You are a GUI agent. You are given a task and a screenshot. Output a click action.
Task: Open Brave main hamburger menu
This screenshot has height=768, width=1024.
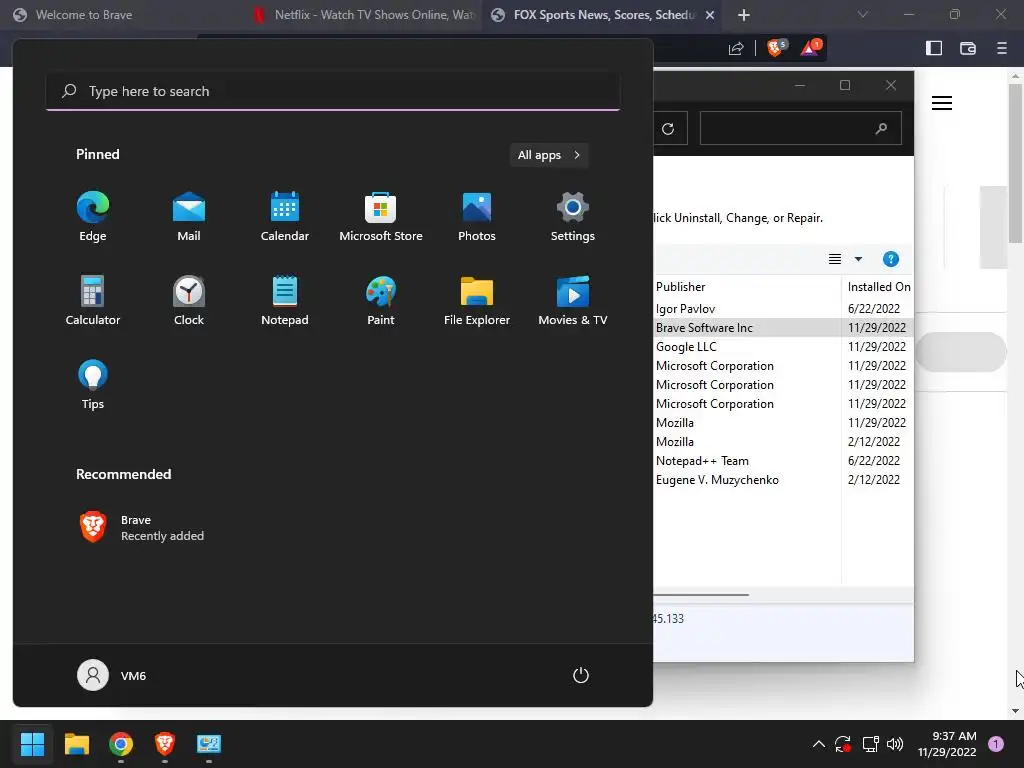(x=1002, y=48)
